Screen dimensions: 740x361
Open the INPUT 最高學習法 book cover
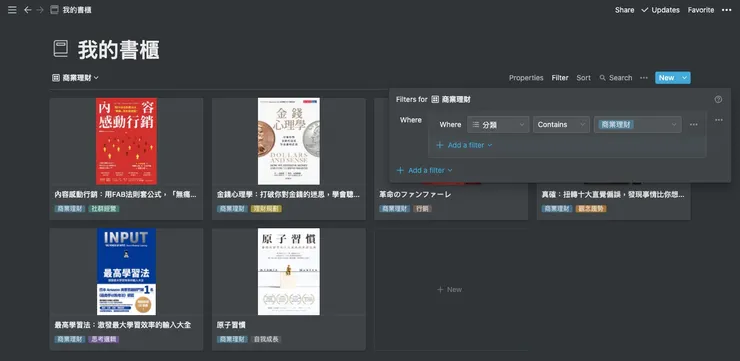126,272
